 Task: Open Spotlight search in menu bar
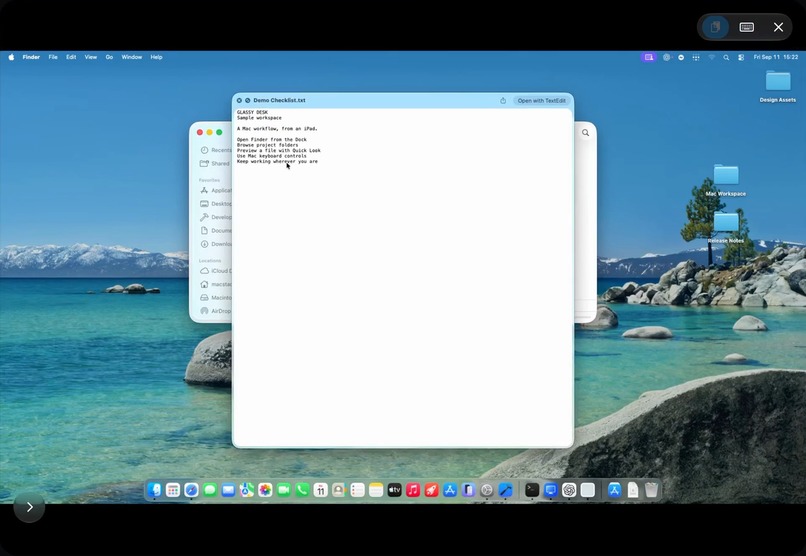click(x=726, y=58)
